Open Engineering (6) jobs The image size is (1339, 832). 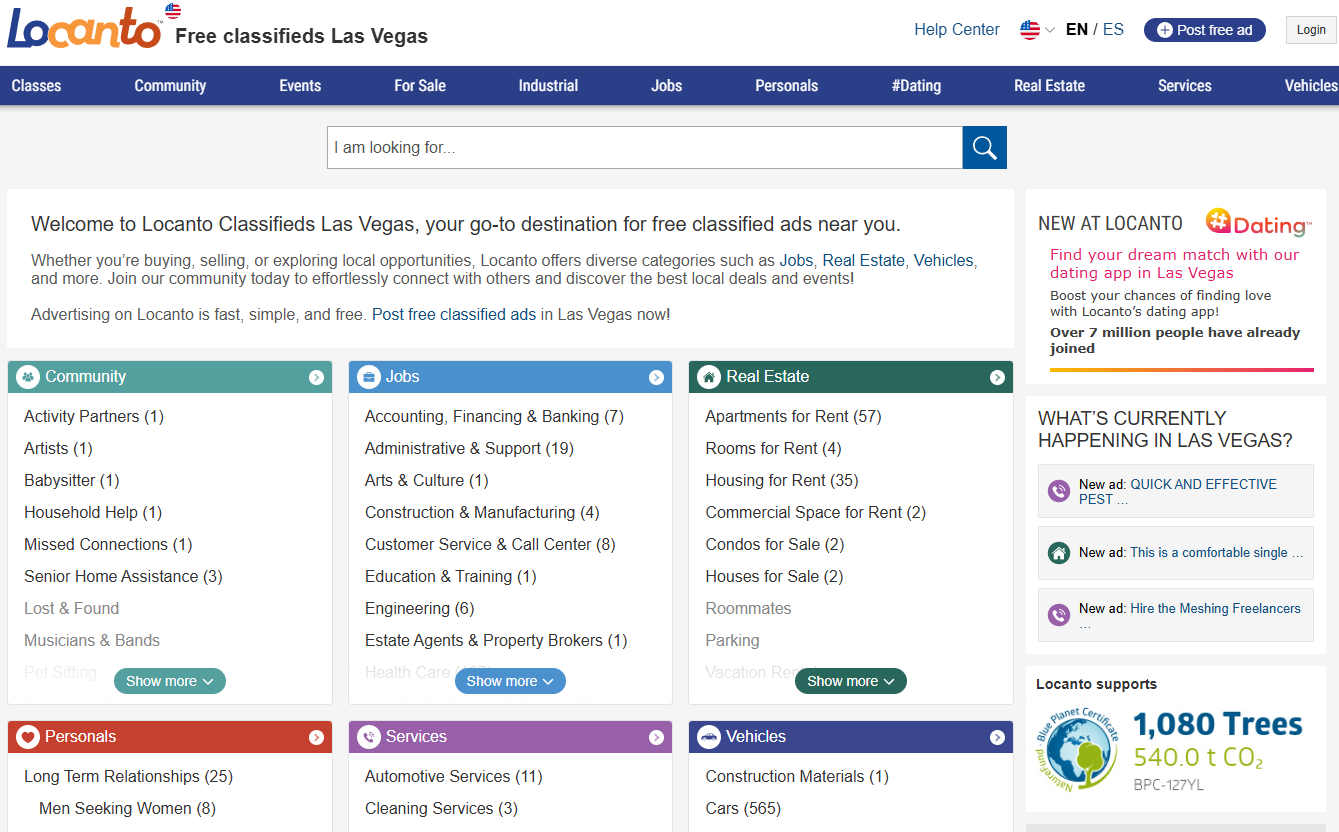pyautogui.click(x=419, y=609)
